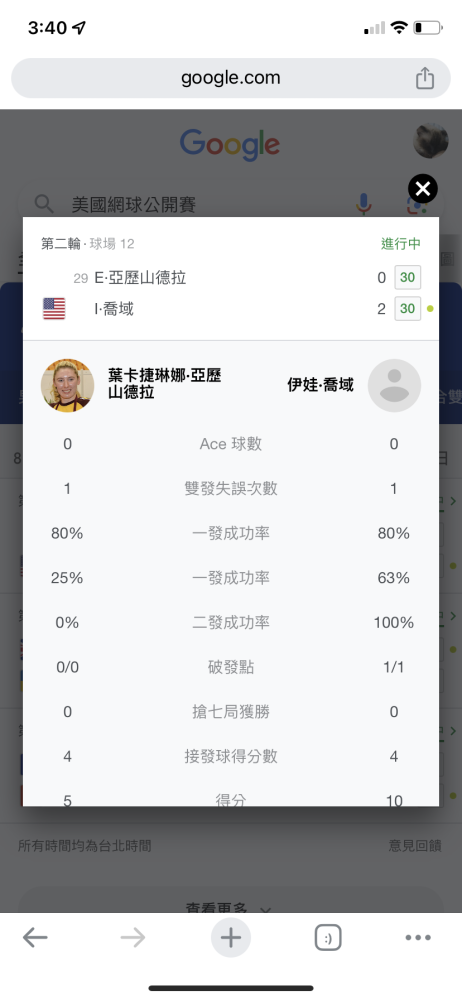
Task: Select player name 伊娃·喬域
Action: [x=320, y=385]
